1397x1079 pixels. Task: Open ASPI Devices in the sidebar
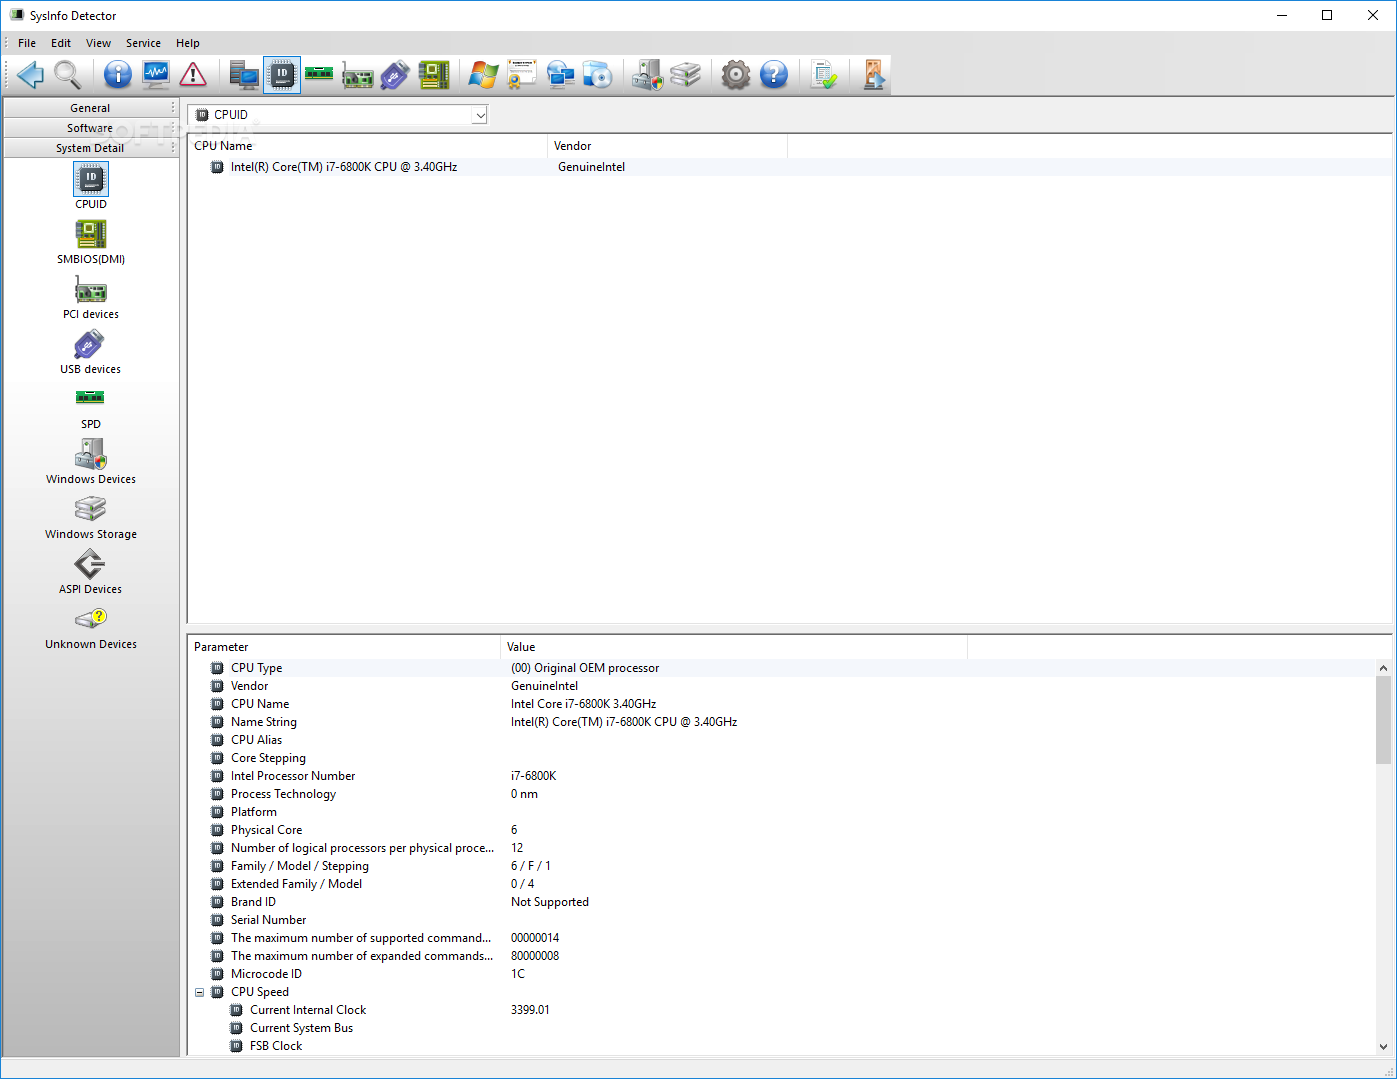[x=91, y=571]
